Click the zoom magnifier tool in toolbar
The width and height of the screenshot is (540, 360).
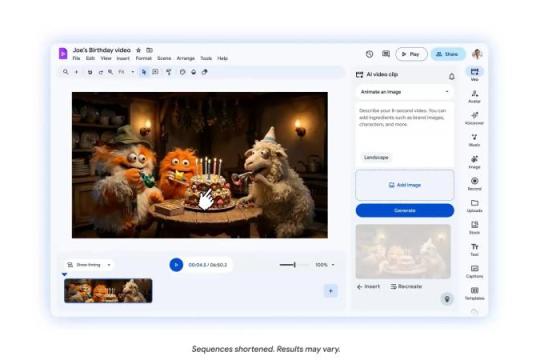[111, 72]
